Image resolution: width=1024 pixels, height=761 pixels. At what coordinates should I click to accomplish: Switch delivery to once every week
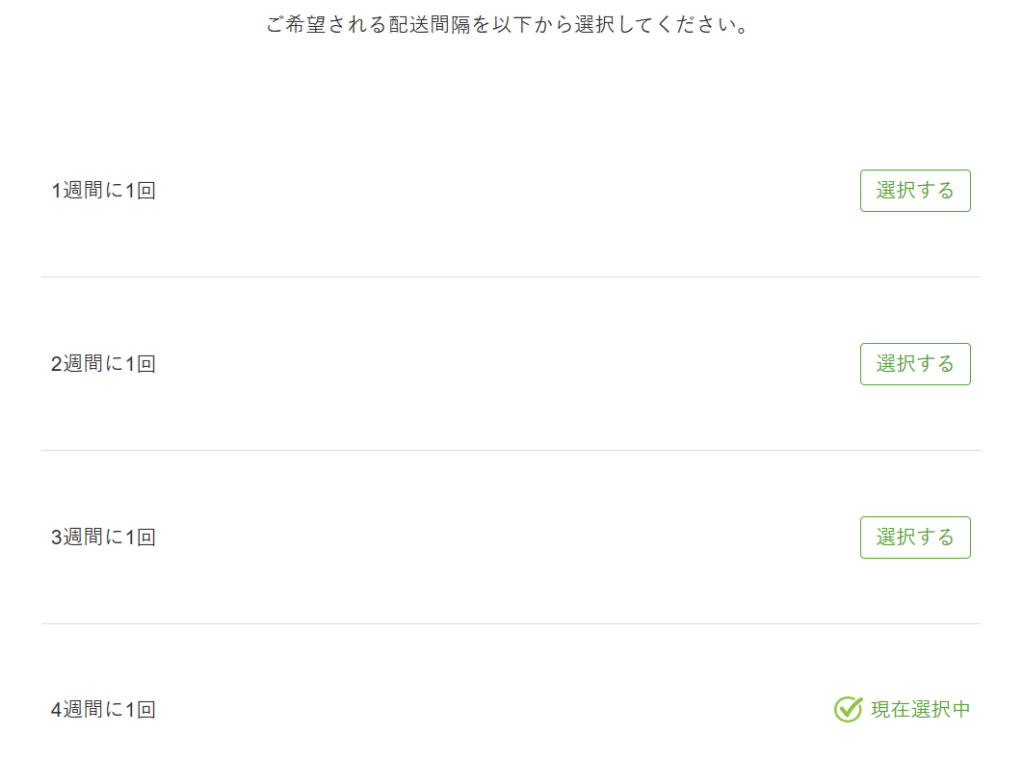click(915, 191)
